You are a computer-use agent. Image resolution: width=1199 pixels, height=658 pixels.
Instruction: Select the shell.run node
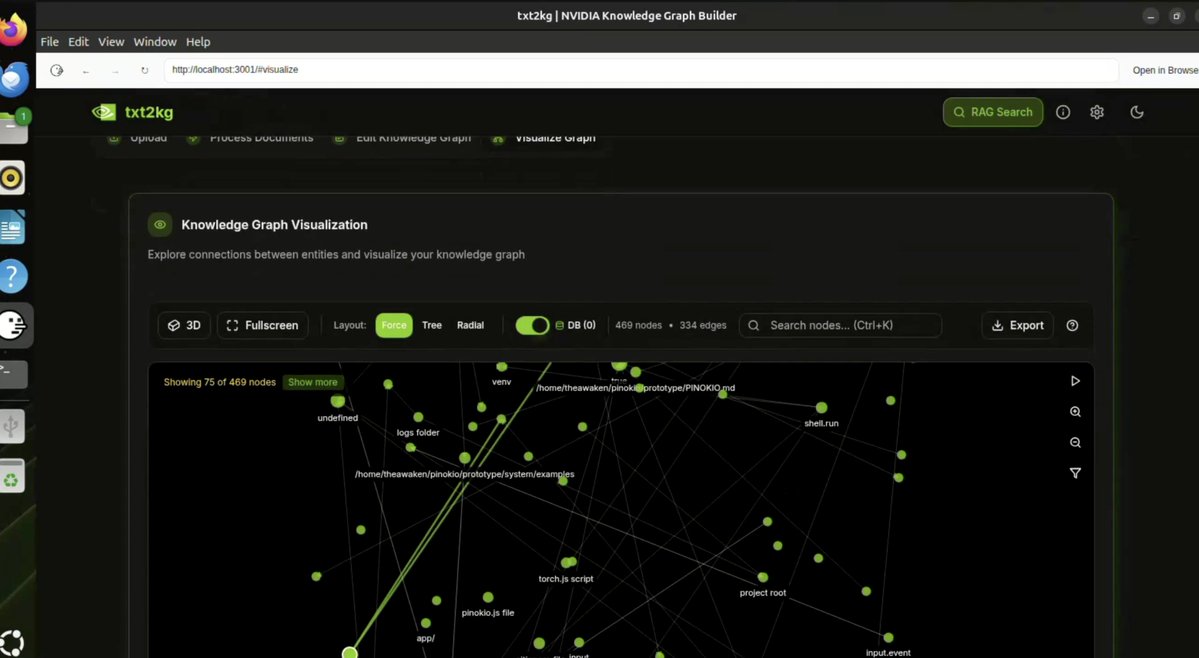coord(821,407)
